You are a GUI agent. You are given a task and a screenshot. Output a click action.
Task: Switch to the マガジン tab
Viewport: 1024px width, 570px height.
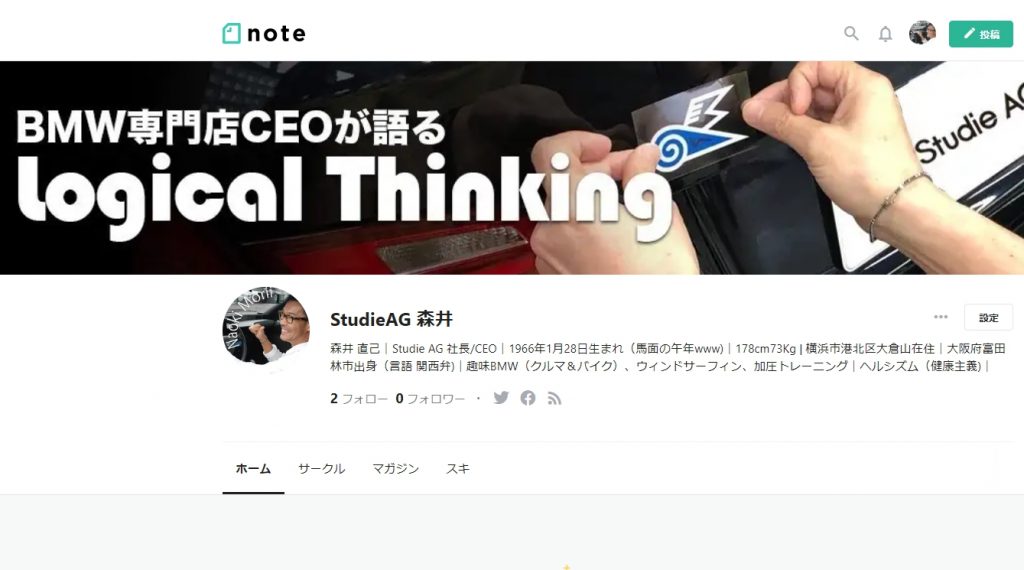point(395,469)
